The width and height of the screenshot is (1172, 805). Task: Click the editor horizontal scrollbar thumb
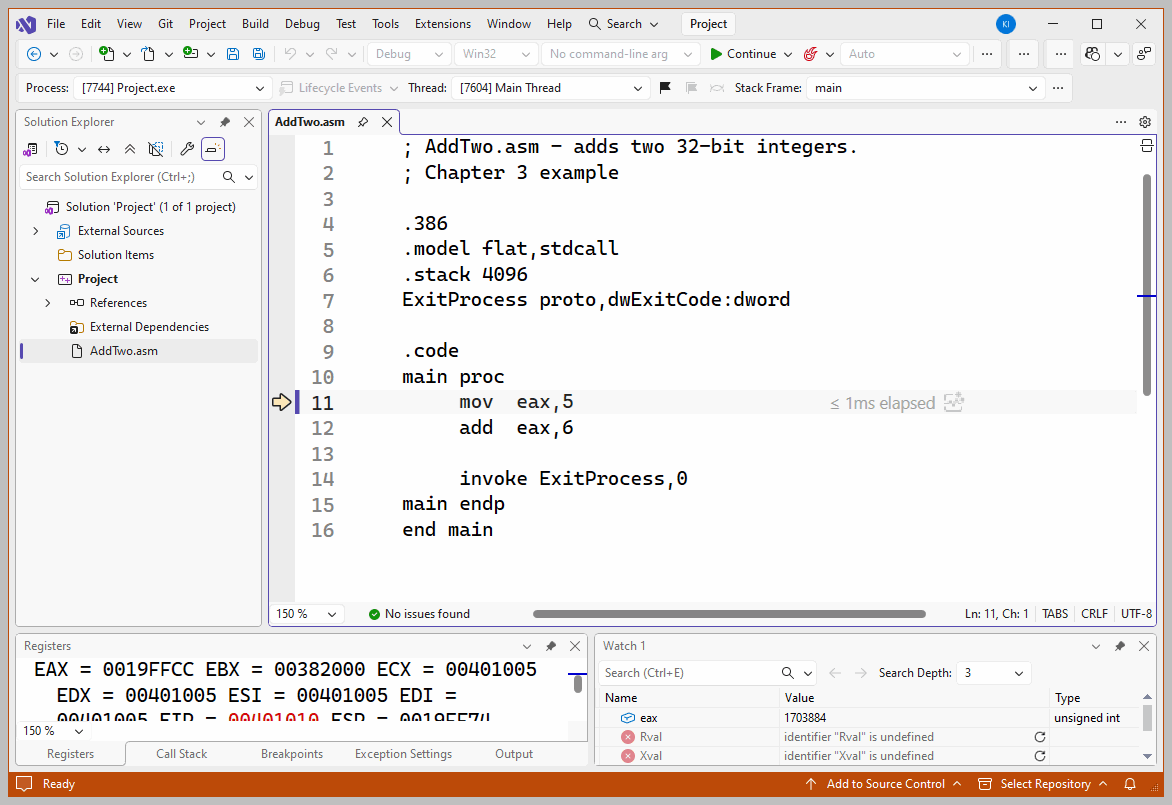(729, 614)
